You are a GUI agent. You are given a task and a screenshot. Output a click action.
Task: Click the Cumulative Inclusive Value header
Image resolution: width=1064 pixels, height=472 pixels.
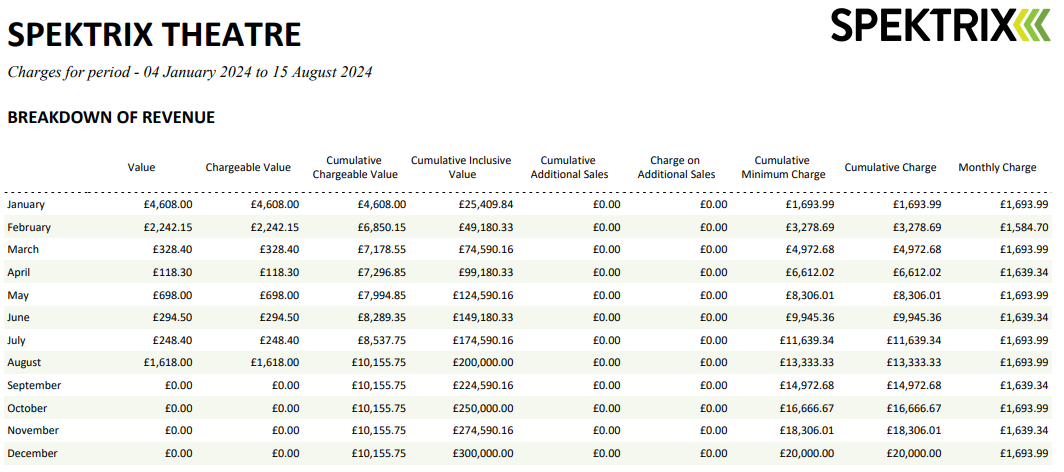[461, 168]
